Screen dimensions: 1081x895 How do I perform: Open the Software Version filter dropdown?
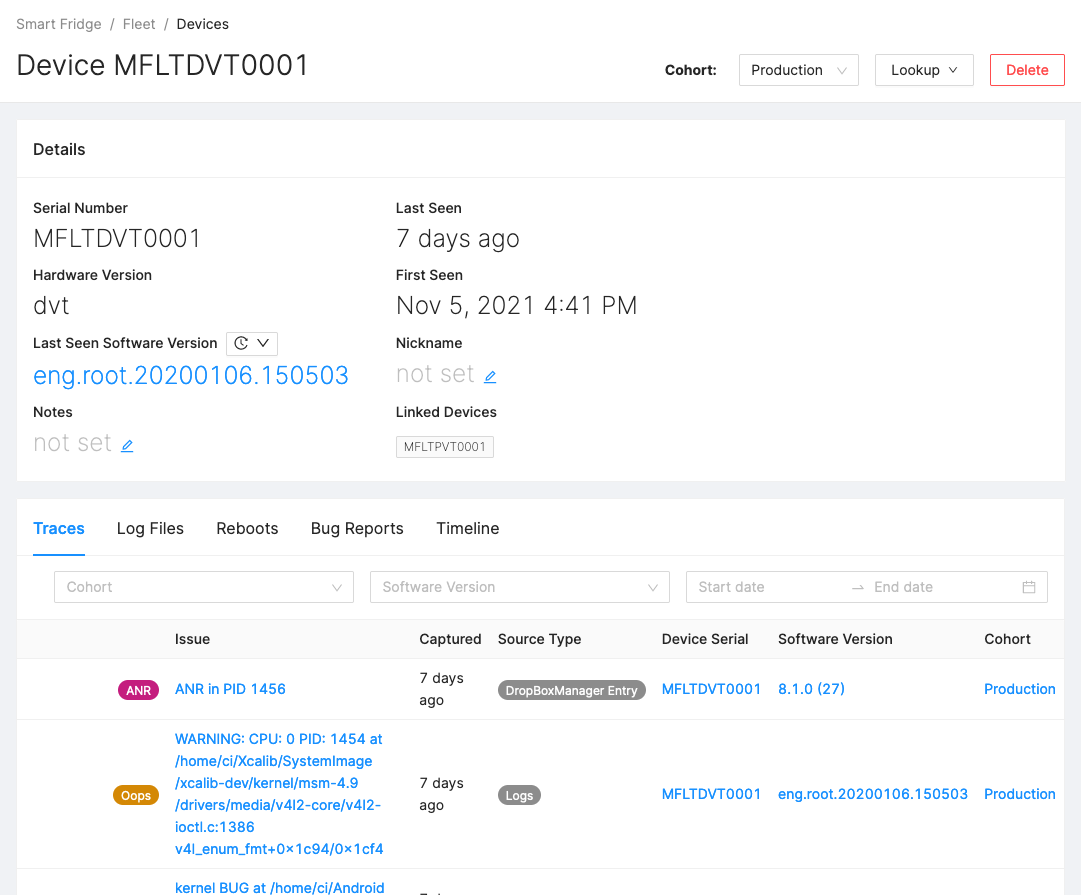pos(519,587)
